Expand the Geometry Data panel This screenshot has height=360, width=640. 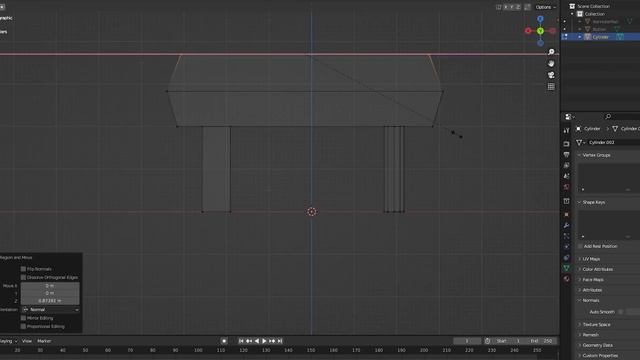coord(579,345)
